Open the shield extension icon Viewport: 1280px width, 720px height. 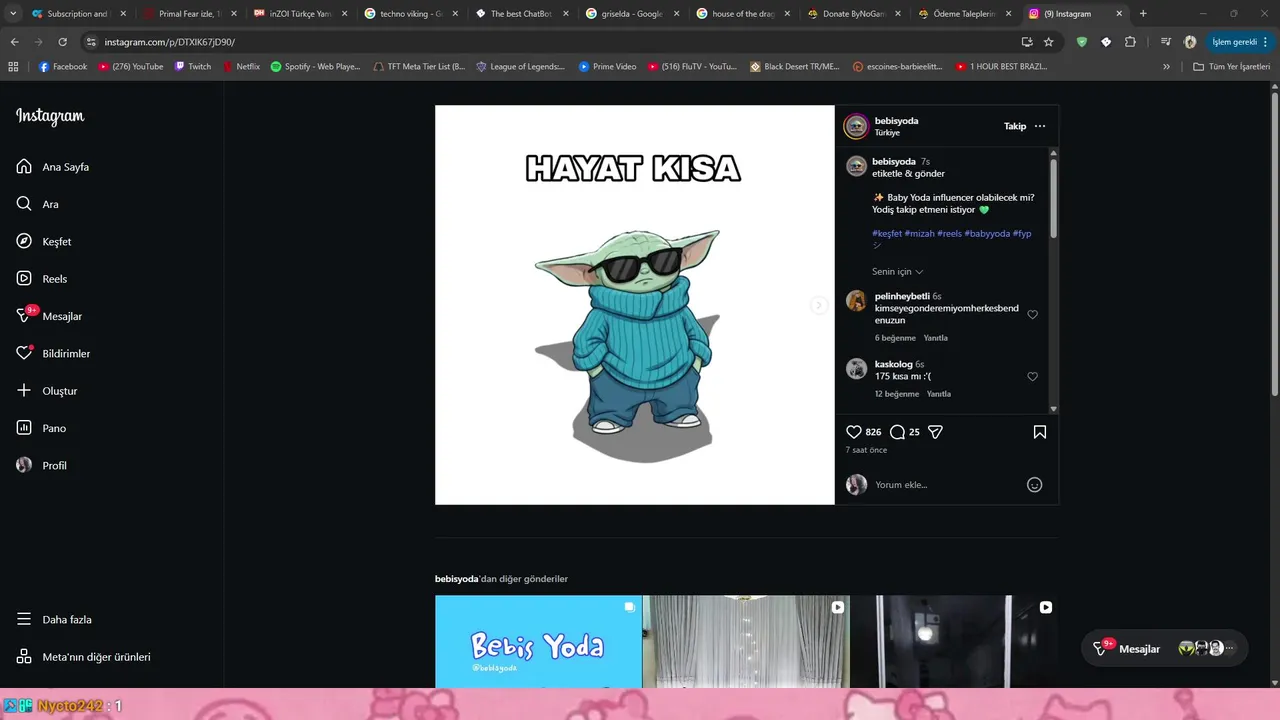(1082, 42)
